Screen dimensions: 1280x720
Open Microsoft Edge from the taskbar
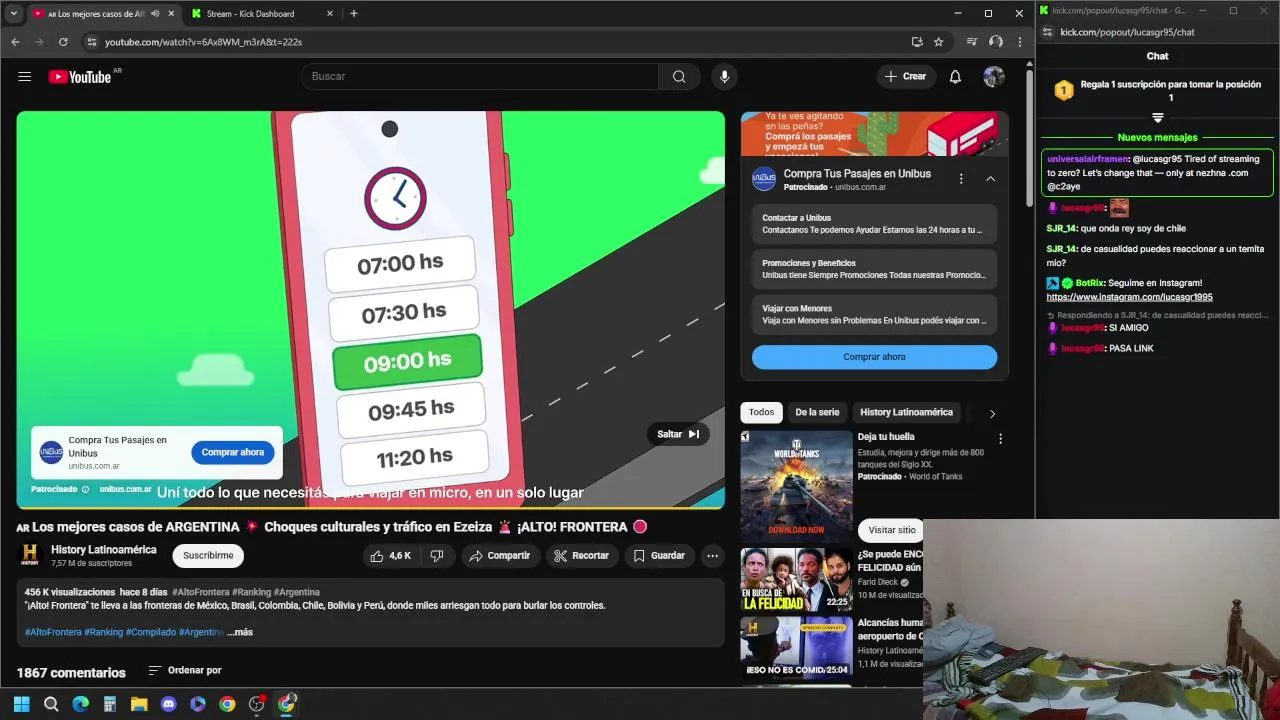(x=80, y=704)
